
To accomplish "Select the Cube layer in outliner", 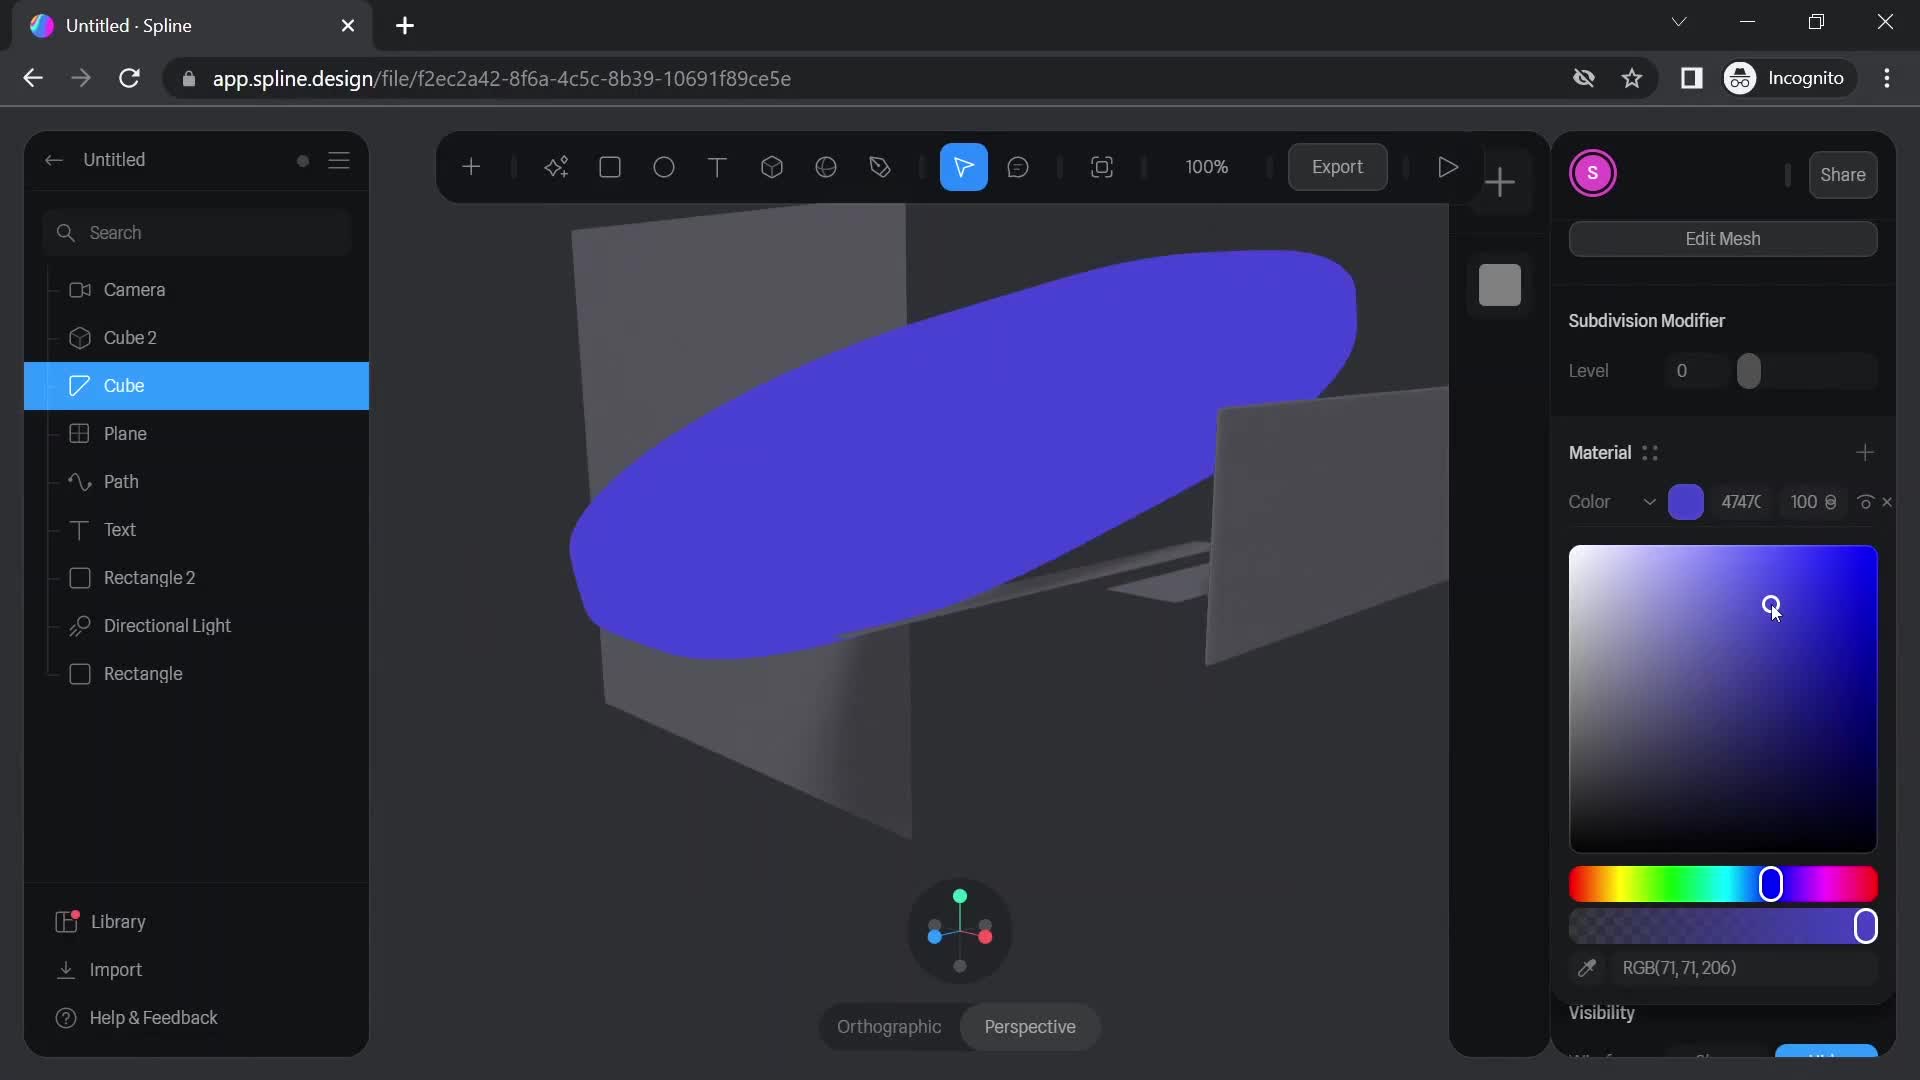I will pyautogui.click(x=196, y=385).
